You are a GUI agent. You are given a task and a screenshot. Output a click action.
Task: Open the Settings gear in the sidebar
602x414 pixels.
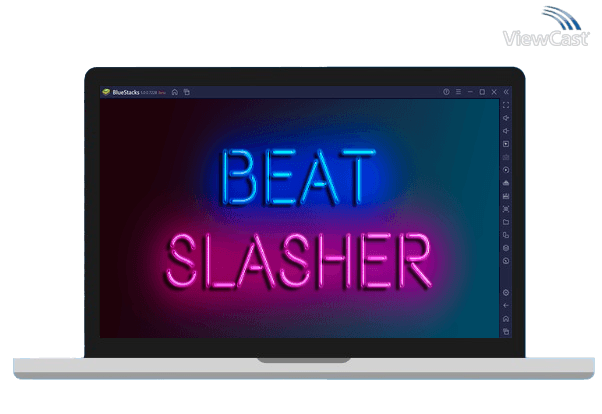pos(506,293)
